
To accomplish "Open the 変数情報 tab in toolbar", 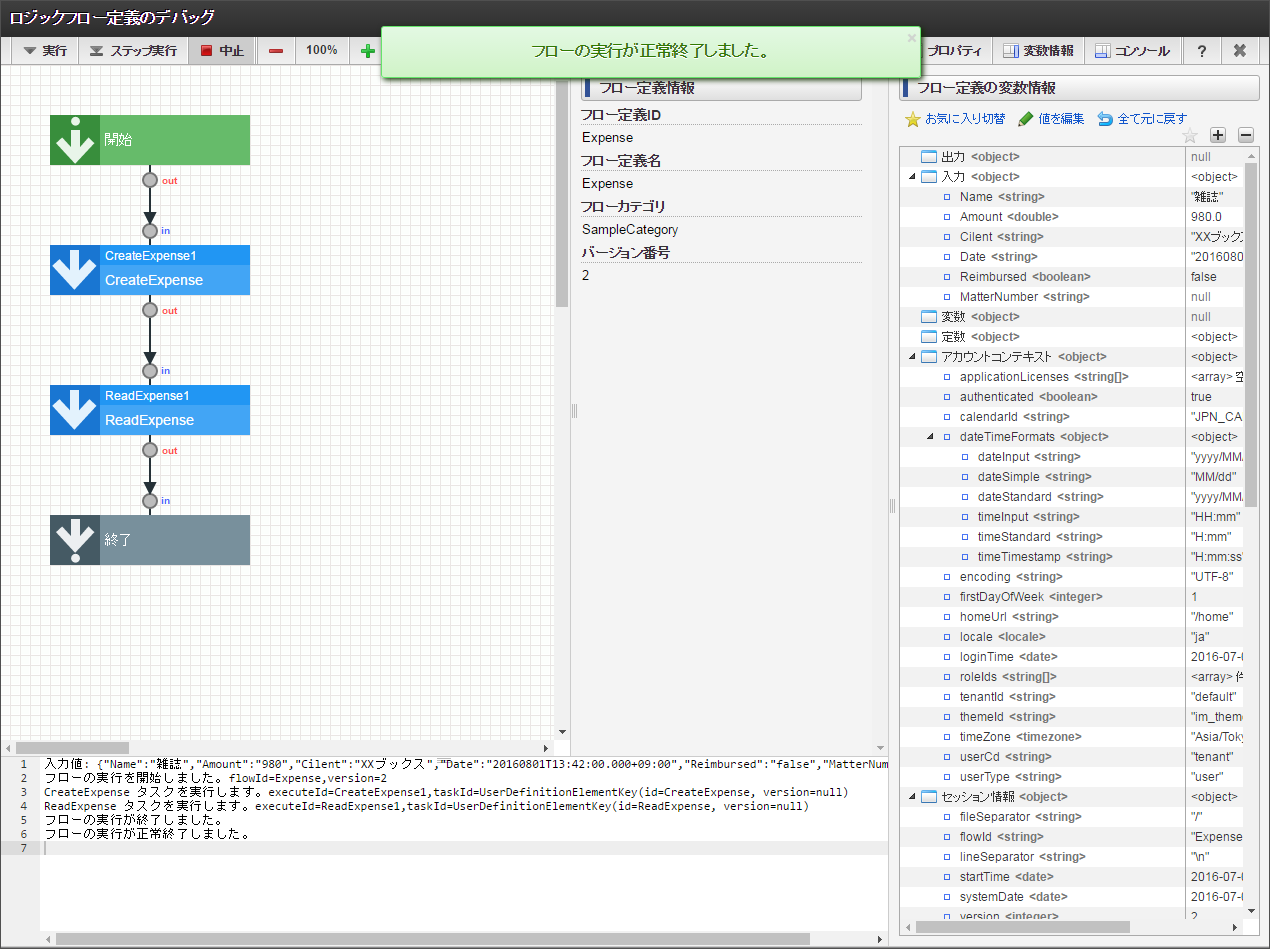I will point(1038,50).
